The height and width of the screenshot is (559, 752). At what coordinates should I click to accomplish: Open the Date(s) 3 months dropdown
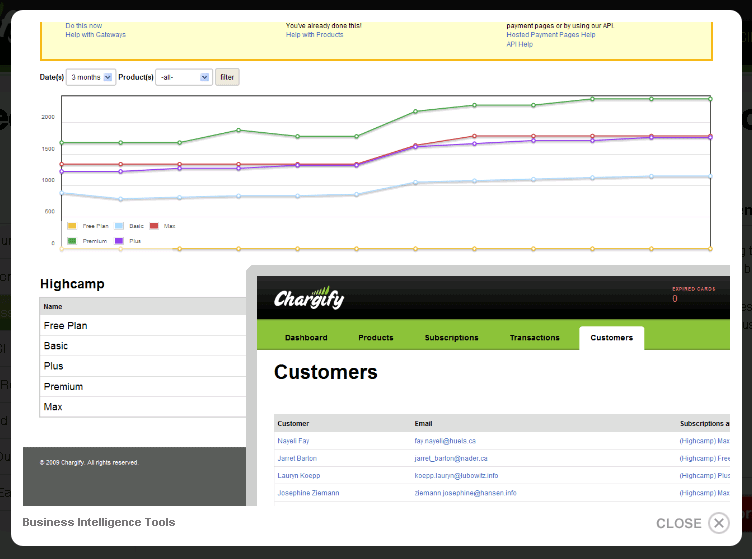tap(91, 77)
